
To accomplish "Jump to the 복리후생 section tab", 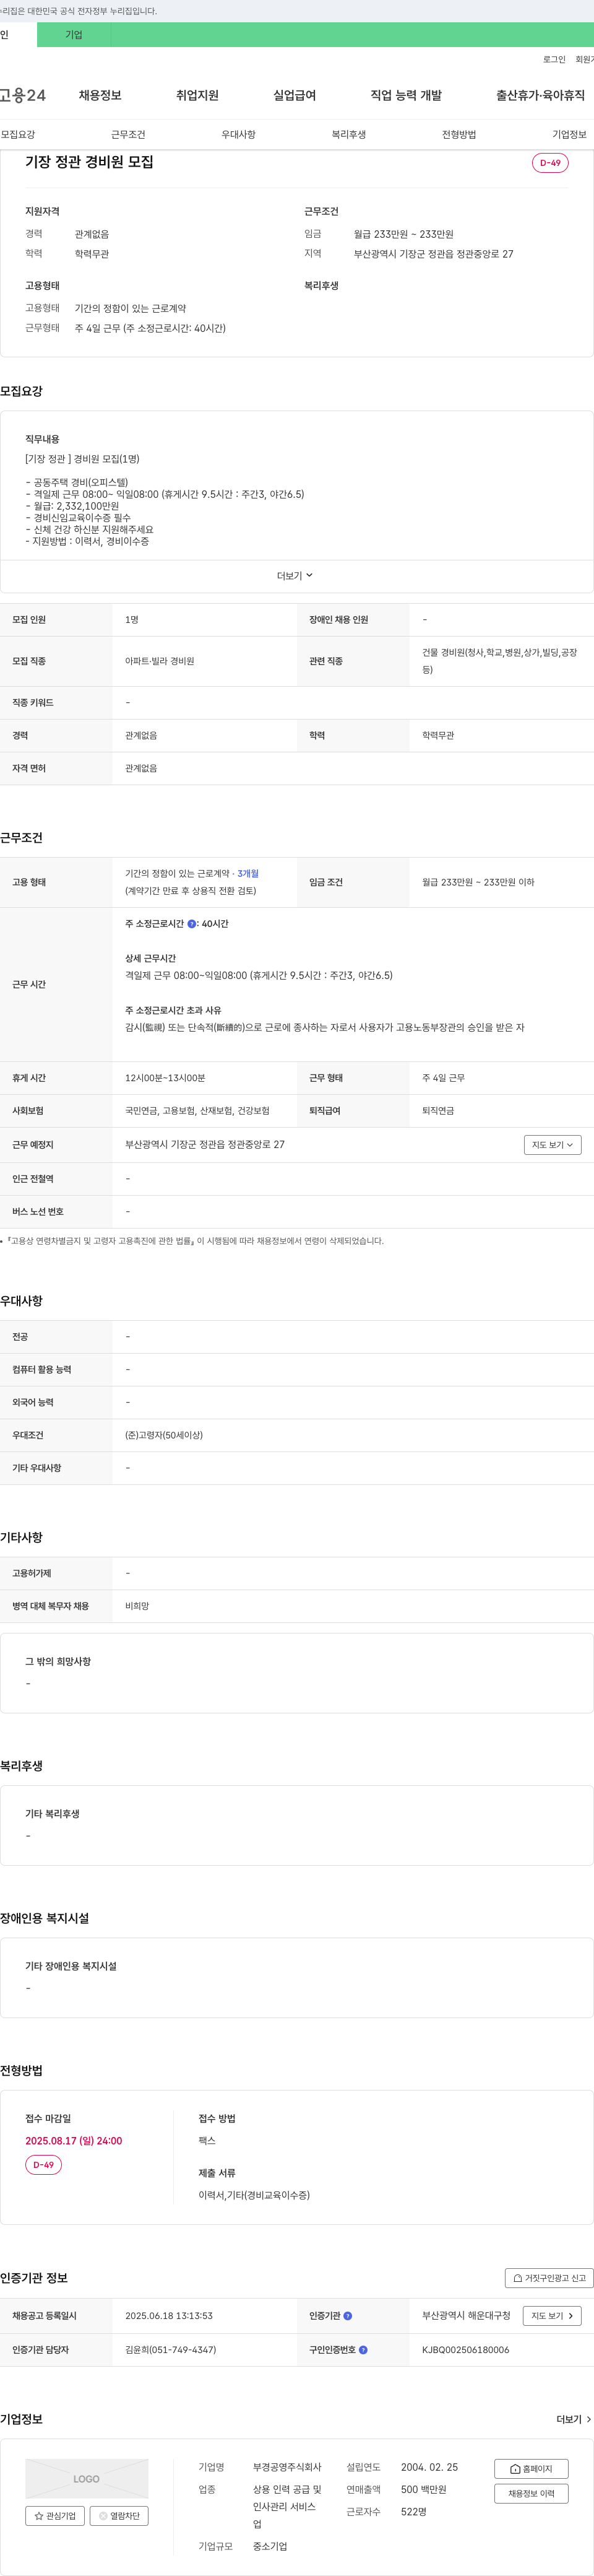I will click(349, 134).
